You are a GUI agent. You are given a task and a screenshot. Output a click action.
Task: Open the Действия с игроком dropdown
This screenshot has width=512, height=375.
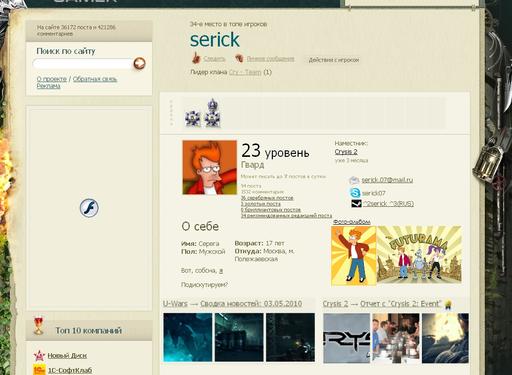pos(333,60)
